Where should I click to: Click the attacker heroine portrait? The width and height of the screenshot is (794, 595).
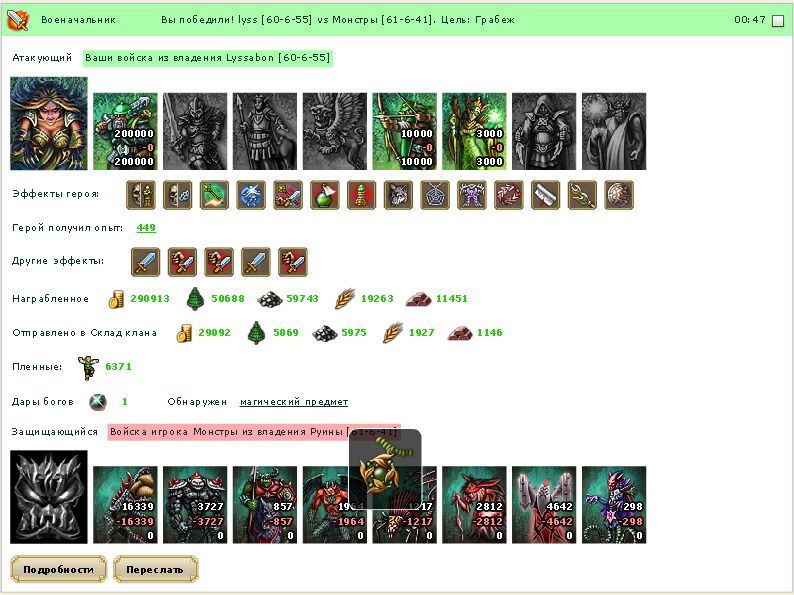pyautogui.click(x=49, y=123)
